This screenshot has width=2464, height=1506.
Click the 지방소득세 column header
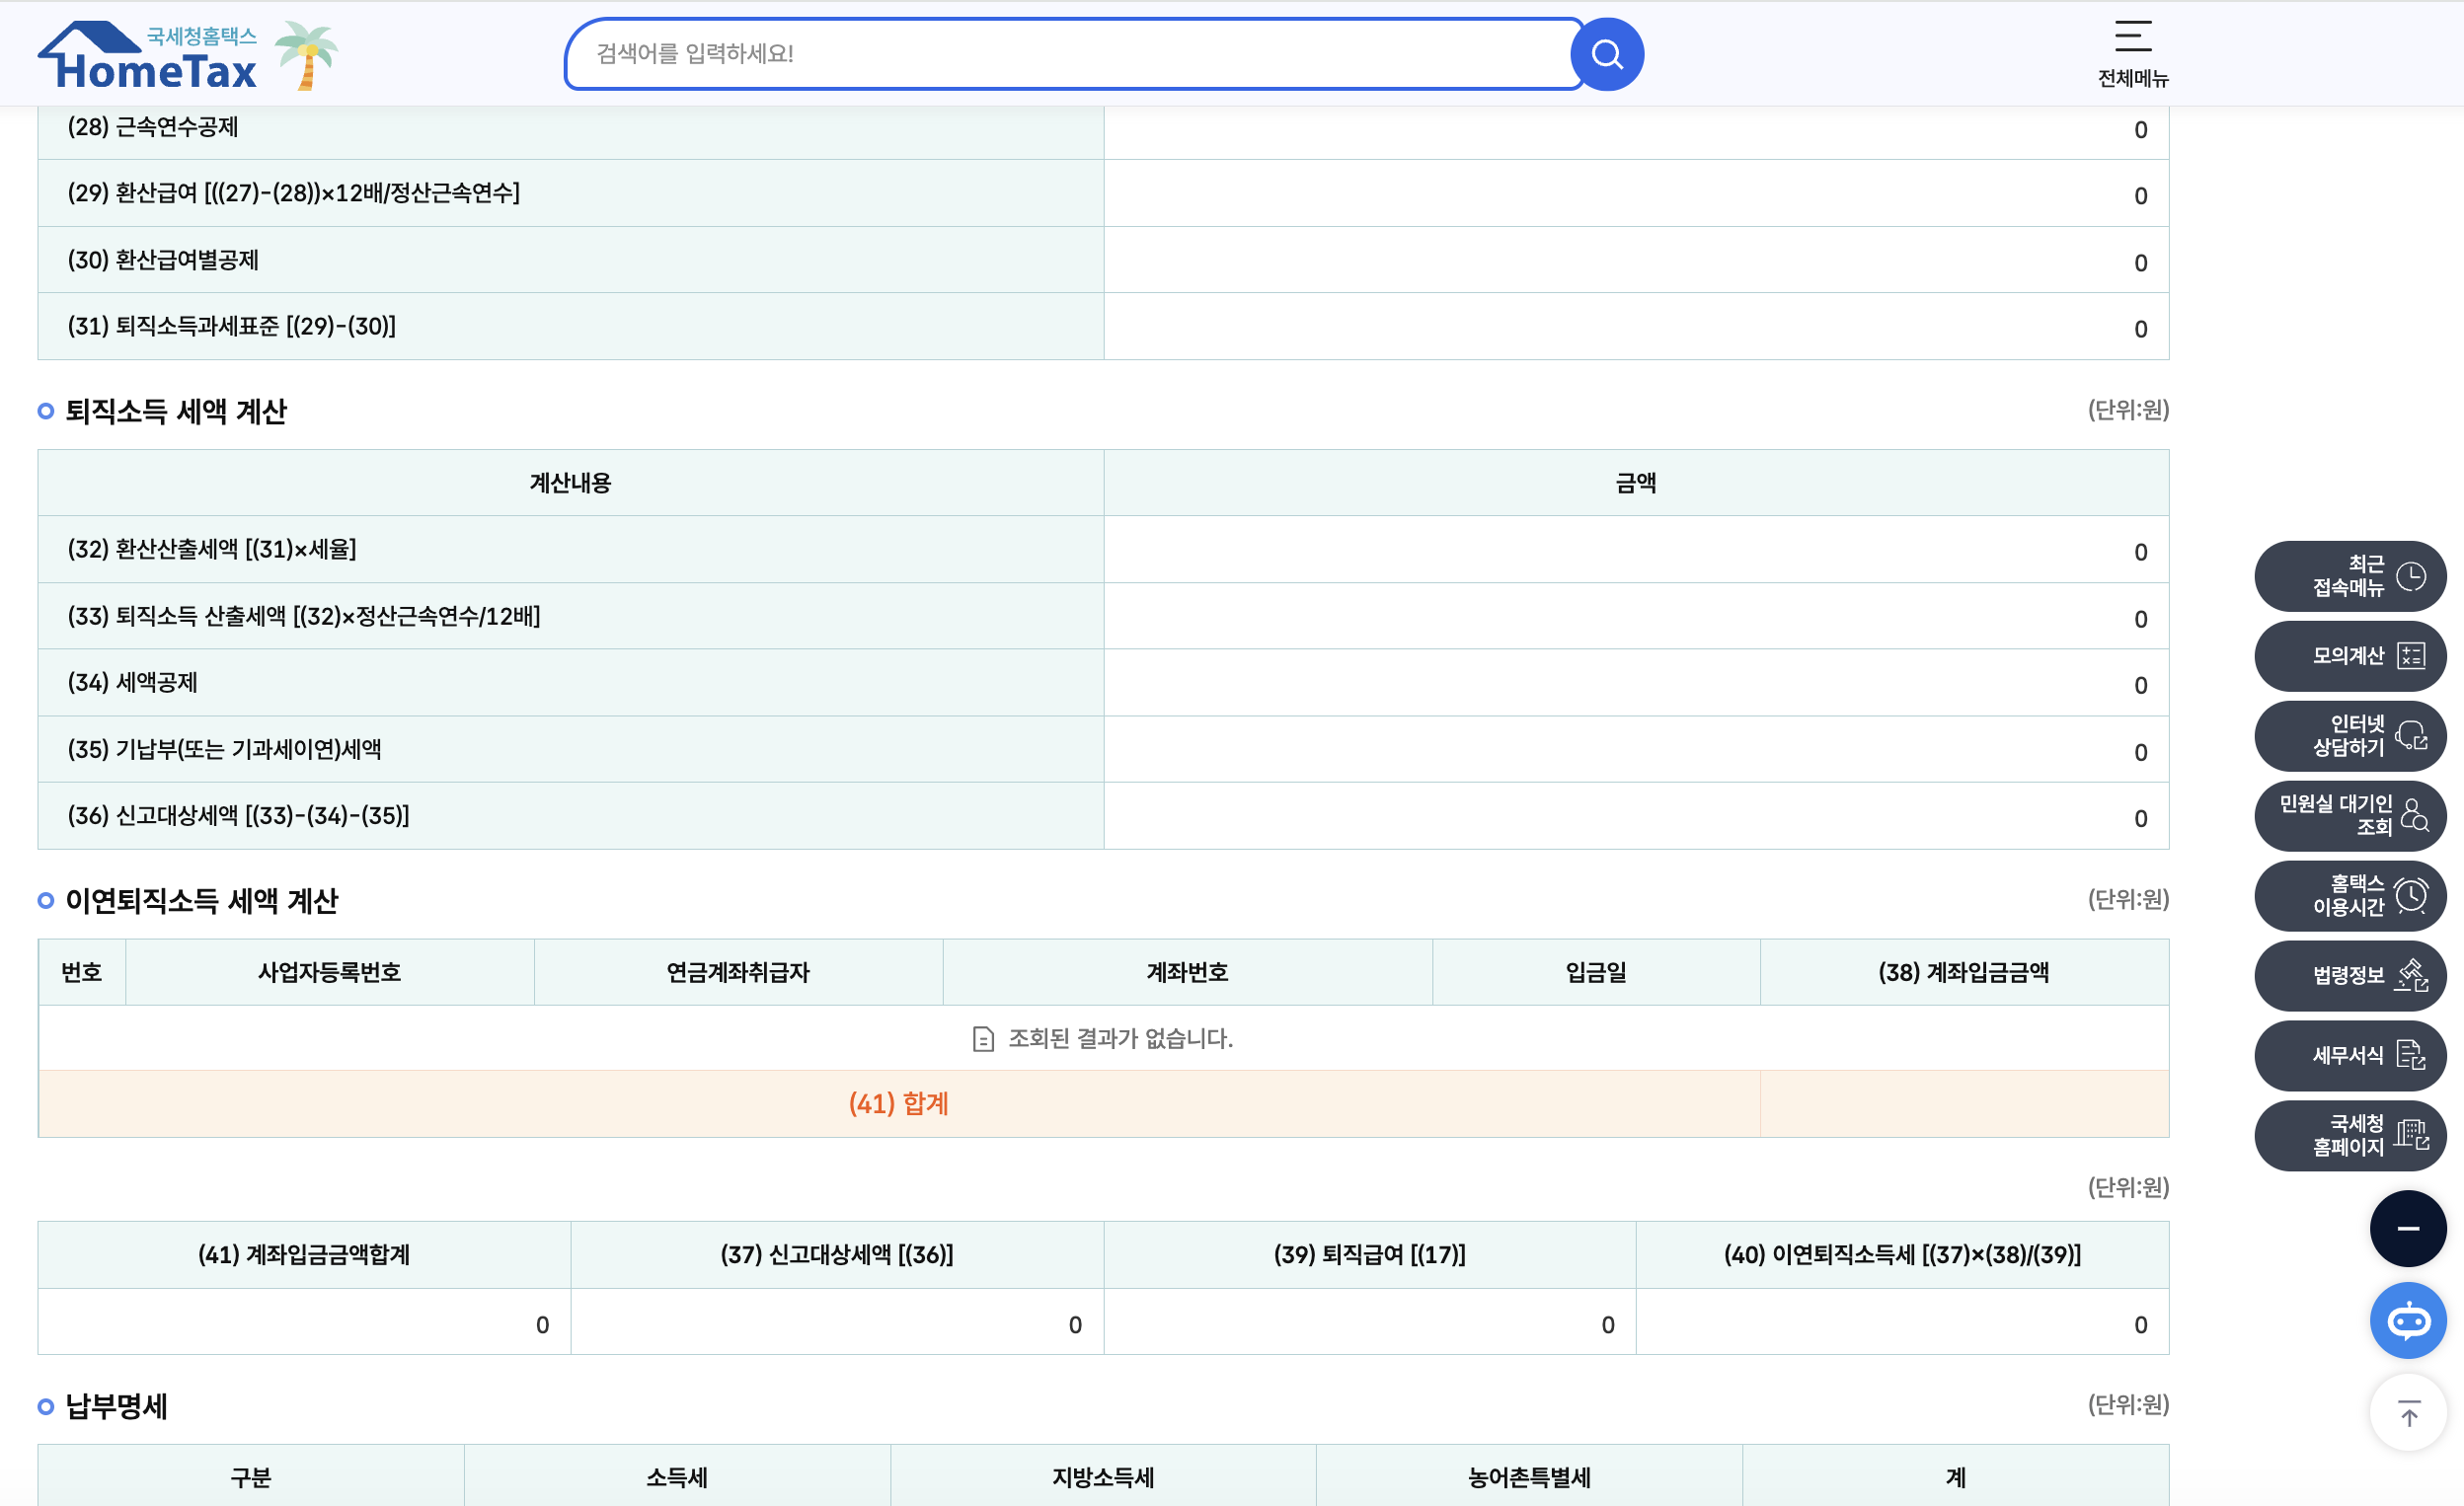click(1103, 1477)
